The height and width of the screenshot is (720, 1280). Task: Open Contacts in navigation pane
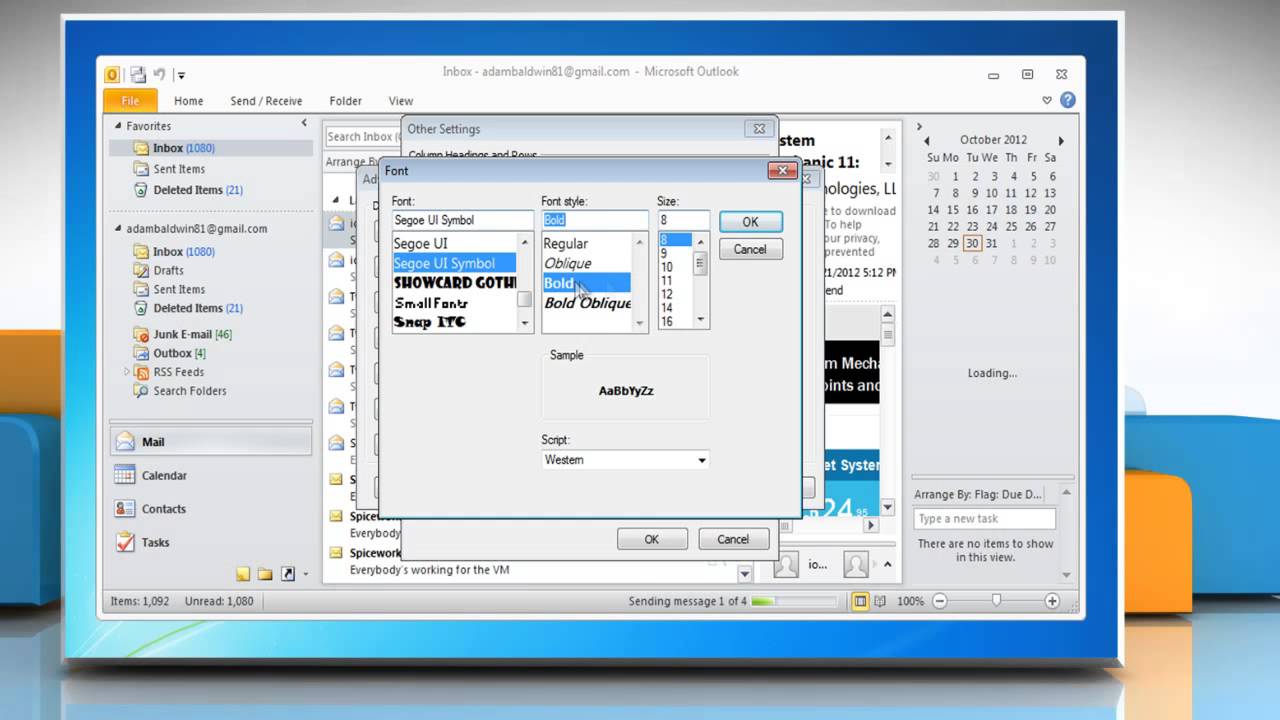pyautogui.click(x=211, y=509)
